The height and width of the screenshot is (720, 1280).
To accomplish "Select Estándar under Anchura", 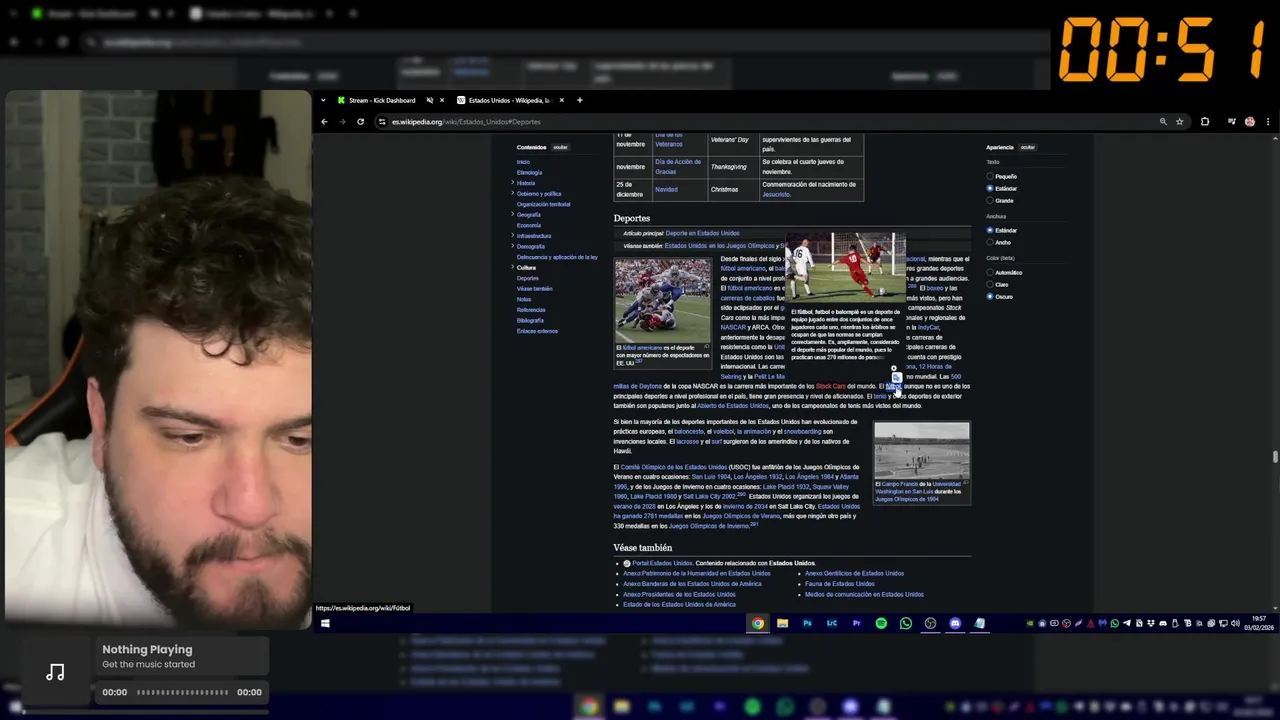I will [x=990, y=230].
